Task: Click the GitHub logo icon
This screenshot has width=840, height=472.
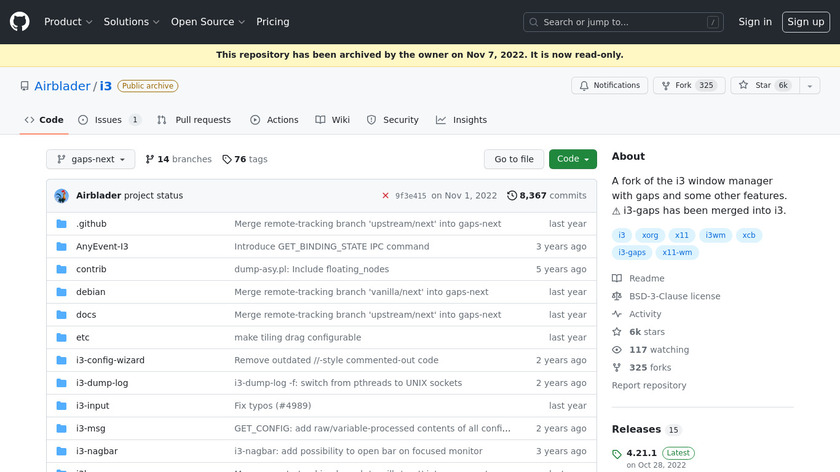Action: pos(20,21)
